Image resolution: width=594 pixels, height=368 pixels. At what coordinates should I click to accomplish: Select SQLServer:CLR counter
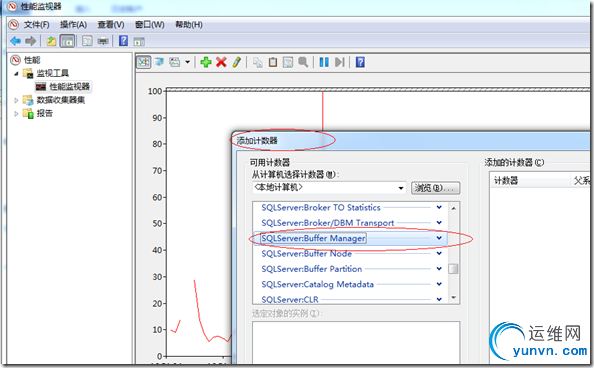[290, 299]
